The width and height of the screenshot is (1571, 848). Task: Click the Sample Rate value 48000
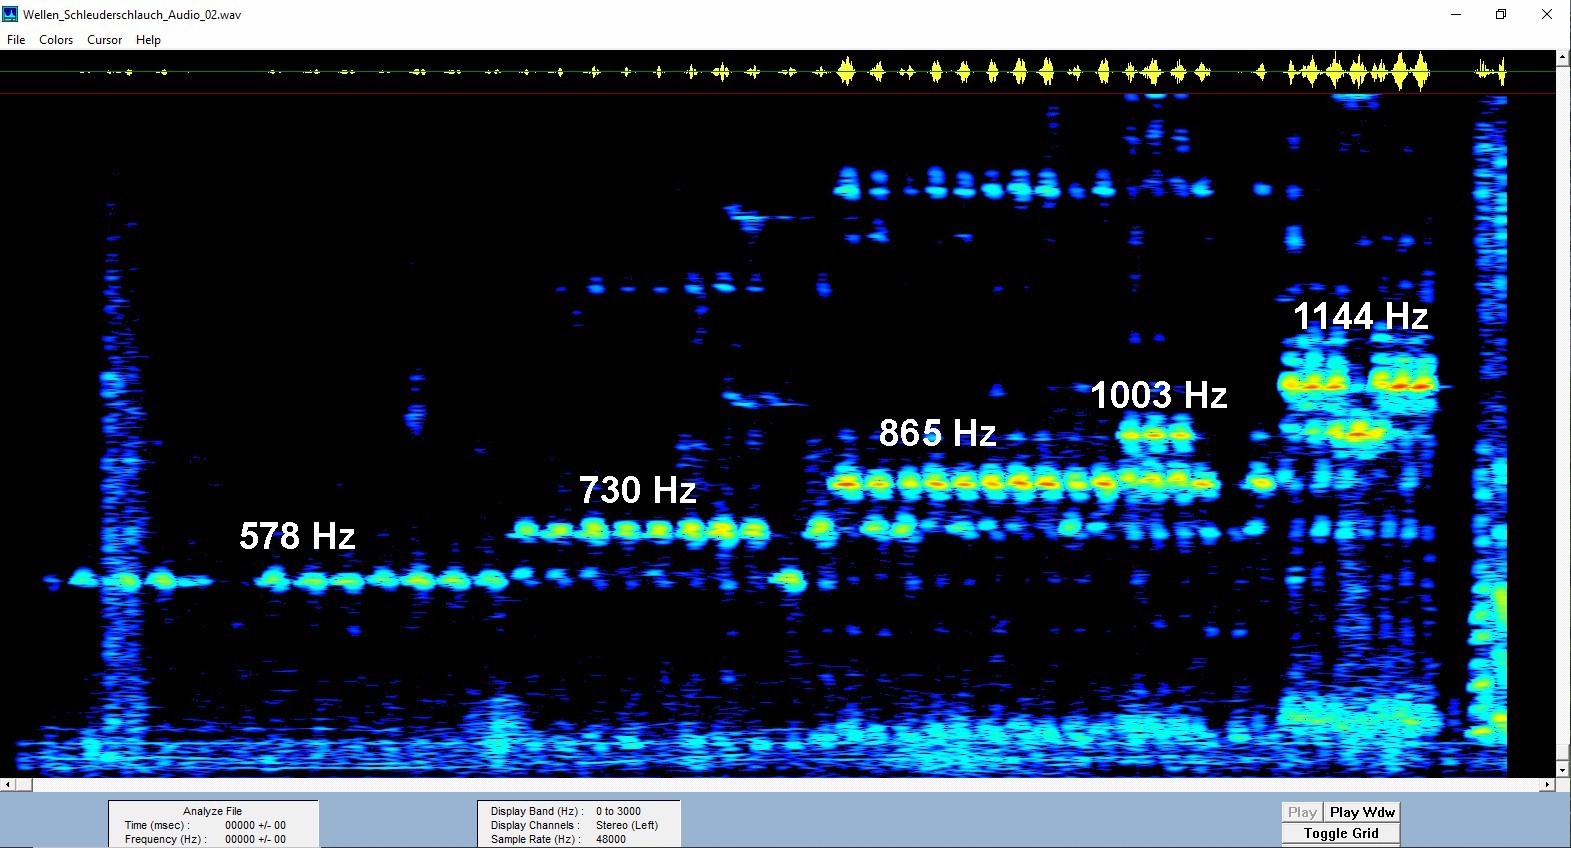[x=610, y=839]
